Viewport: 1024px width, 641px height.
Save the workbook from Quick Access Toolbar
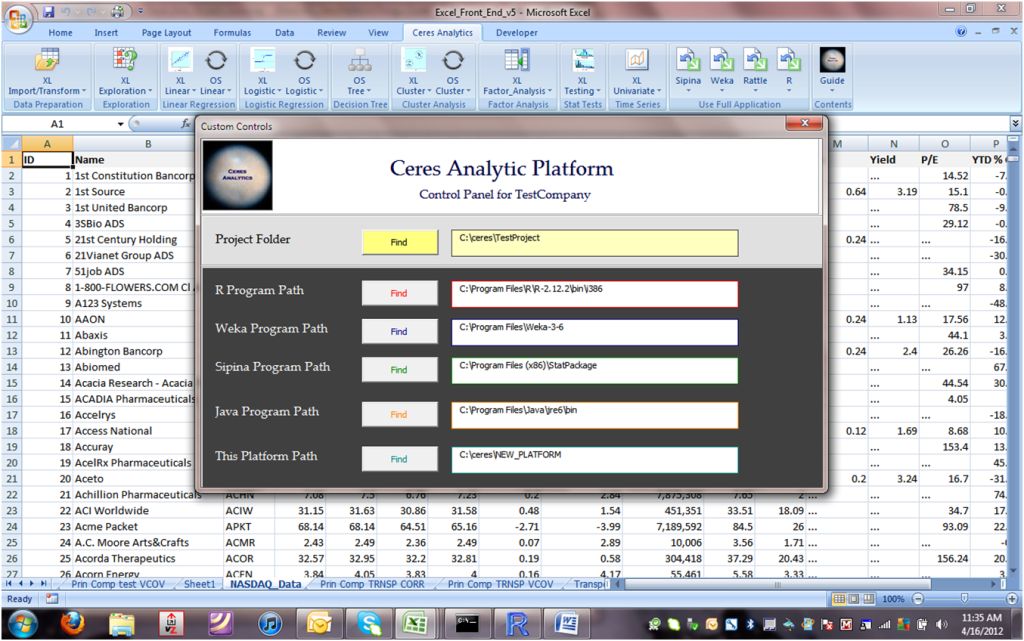49,11
